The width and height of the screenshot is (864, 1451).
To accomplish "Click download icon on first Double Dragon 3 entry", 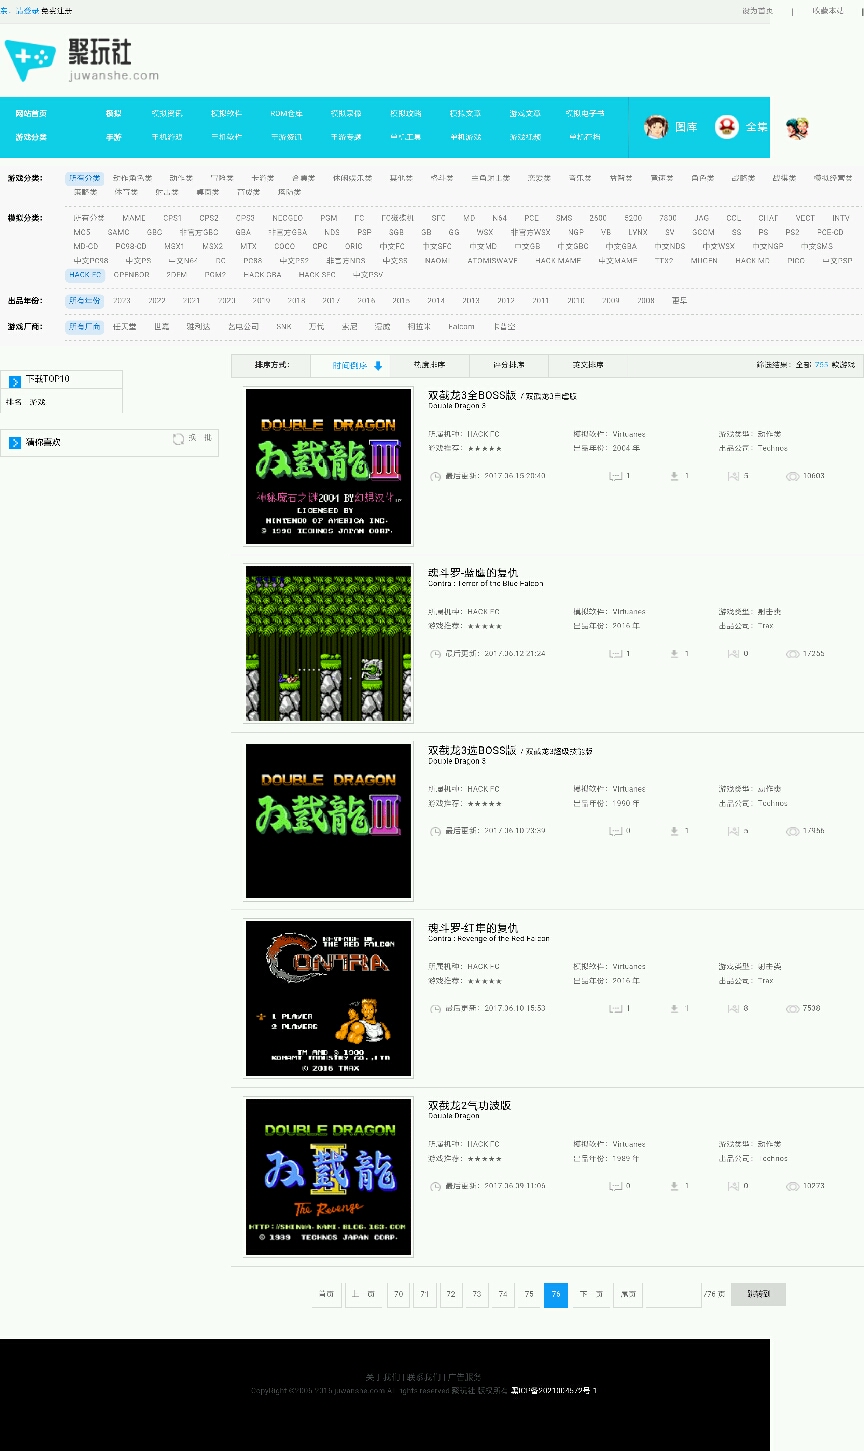I will [674, 476].
